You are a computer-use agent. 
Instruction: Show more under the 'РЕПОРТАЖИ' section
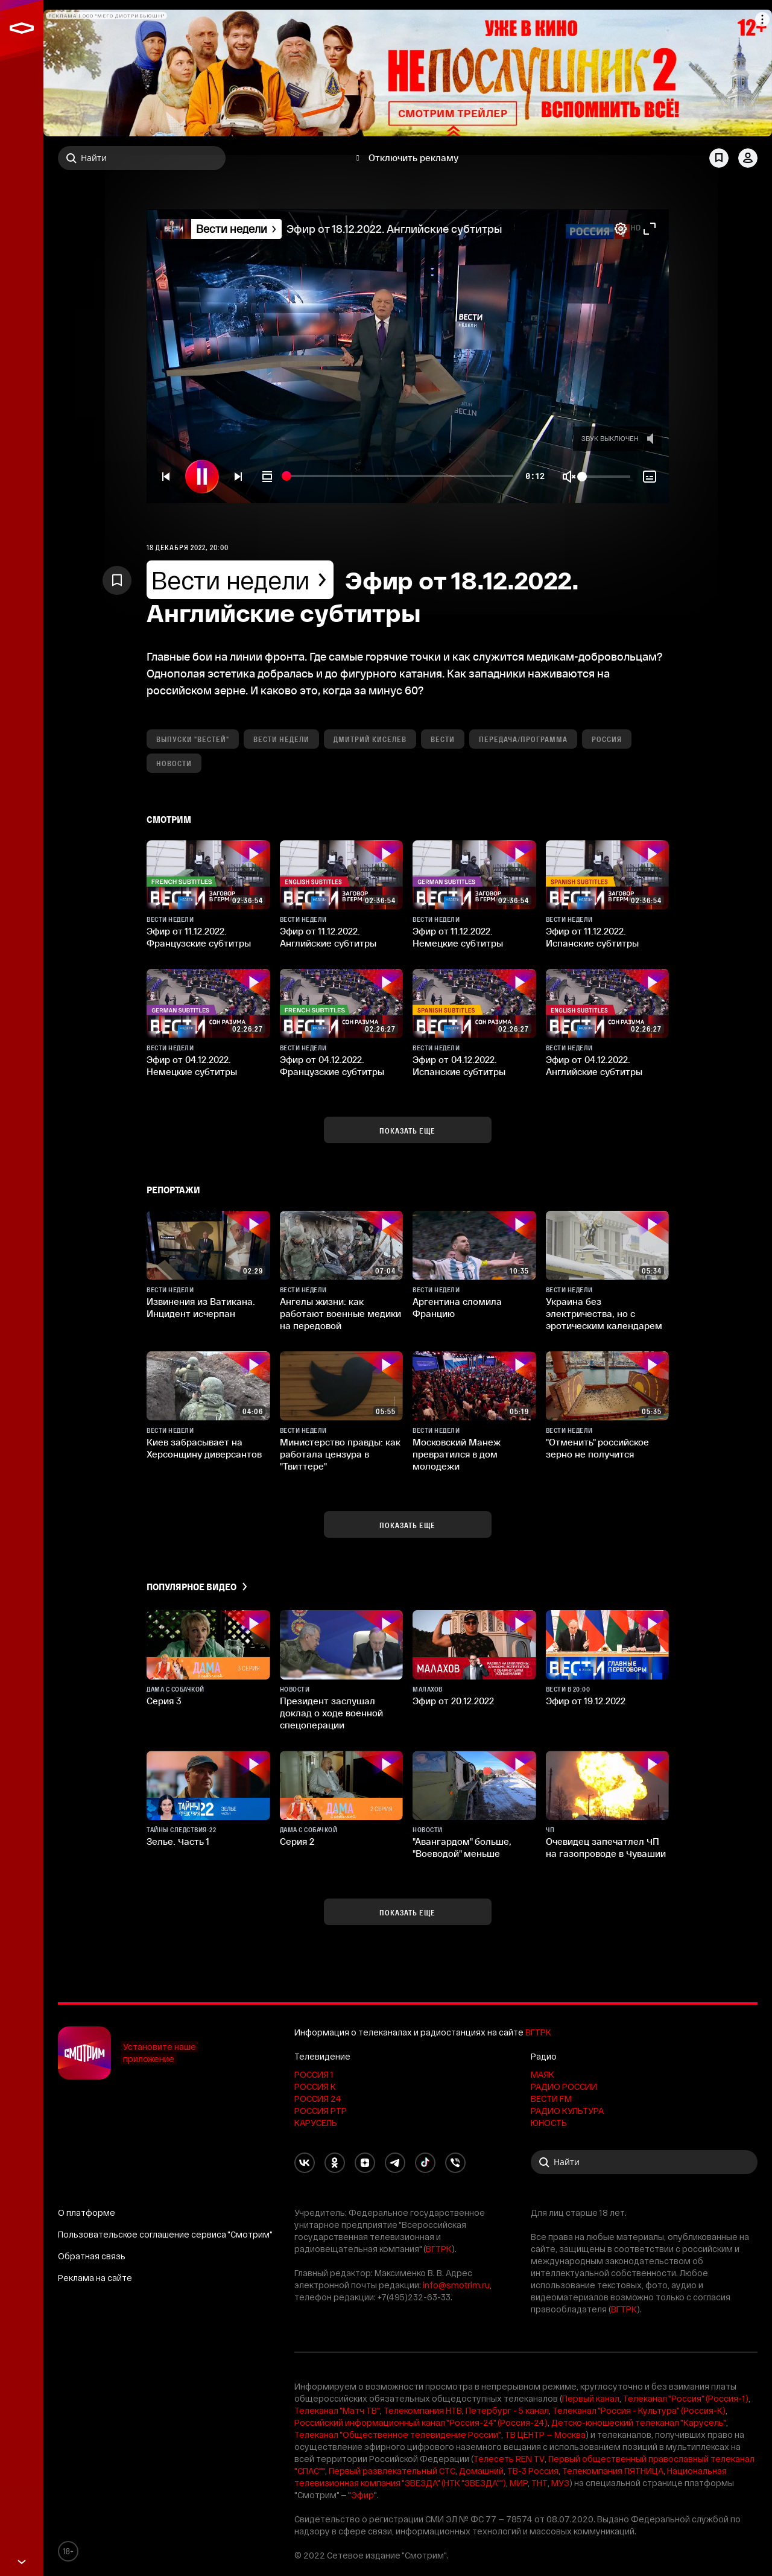pos(407,1525)
